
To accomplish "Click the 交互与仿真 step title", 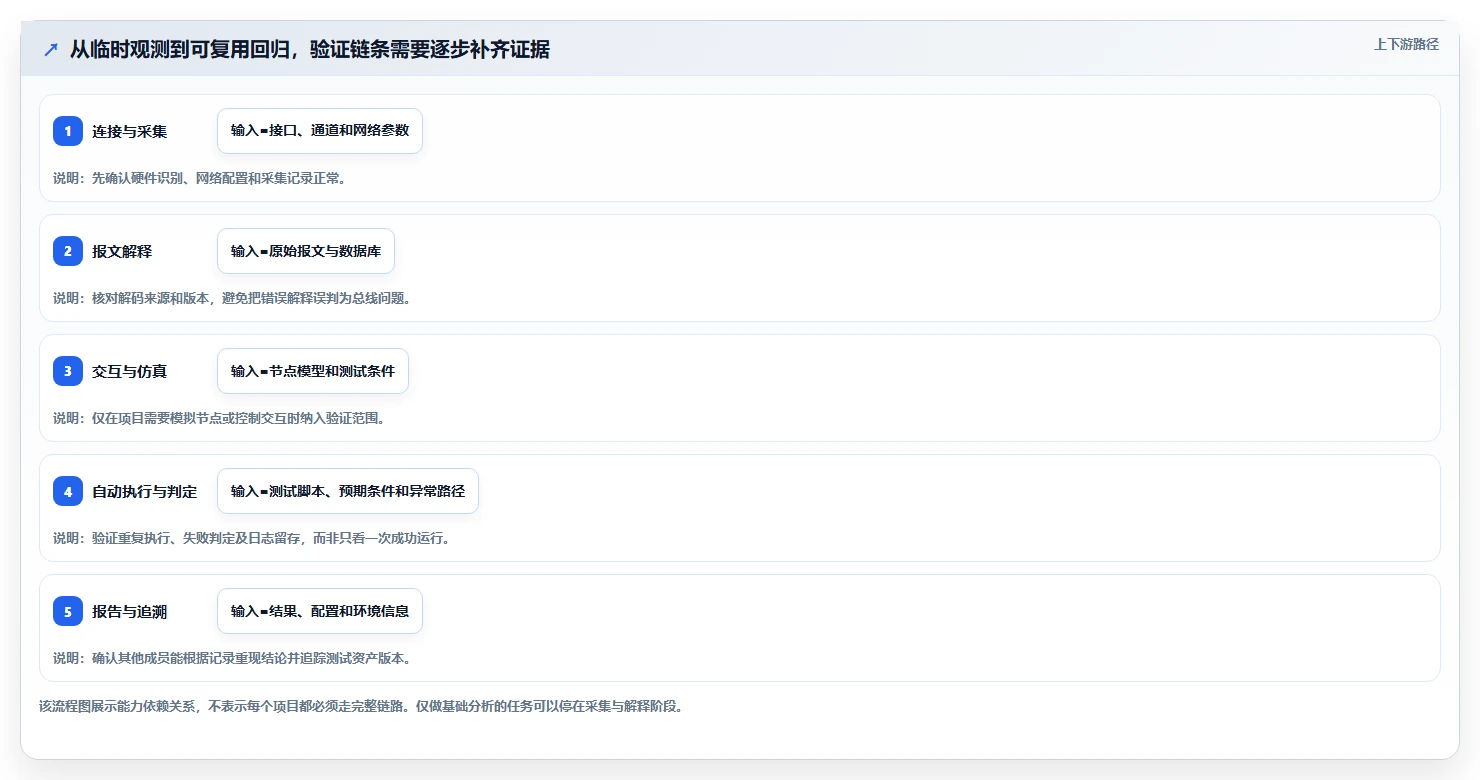I will click(x=130, y=371).
